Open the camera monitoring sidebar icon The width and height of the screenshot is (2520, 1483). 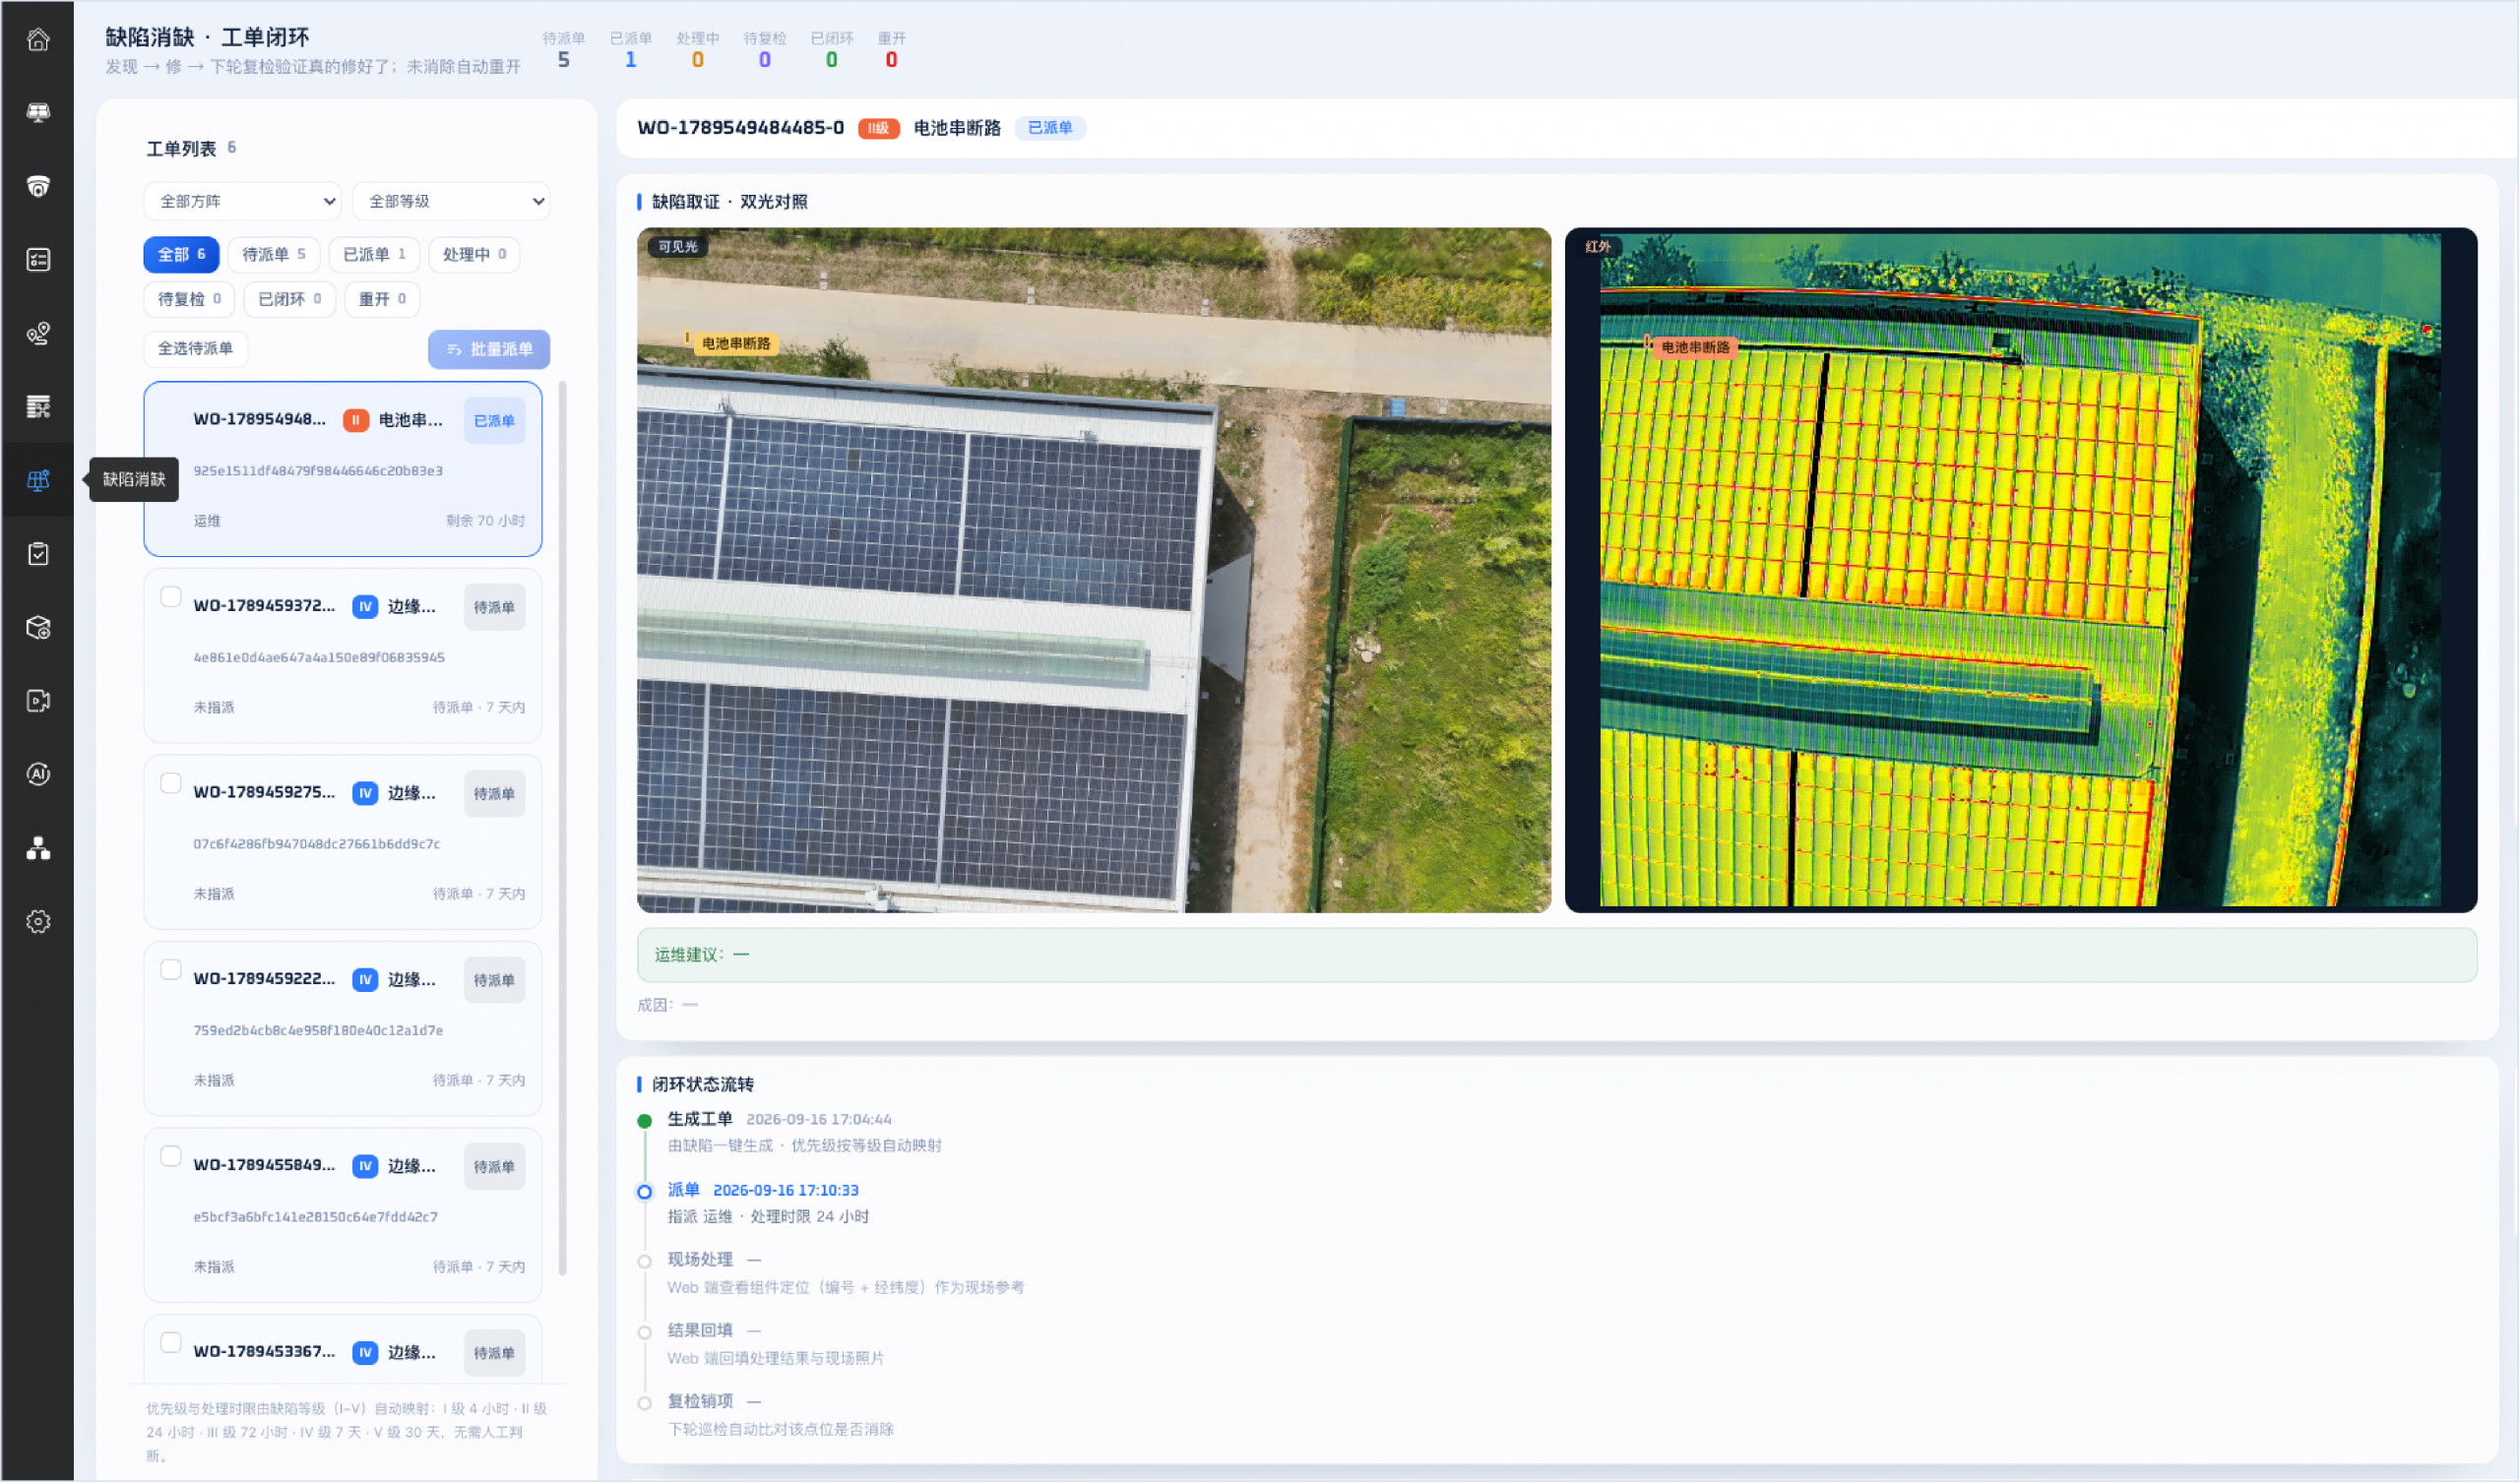click(38, 187)
